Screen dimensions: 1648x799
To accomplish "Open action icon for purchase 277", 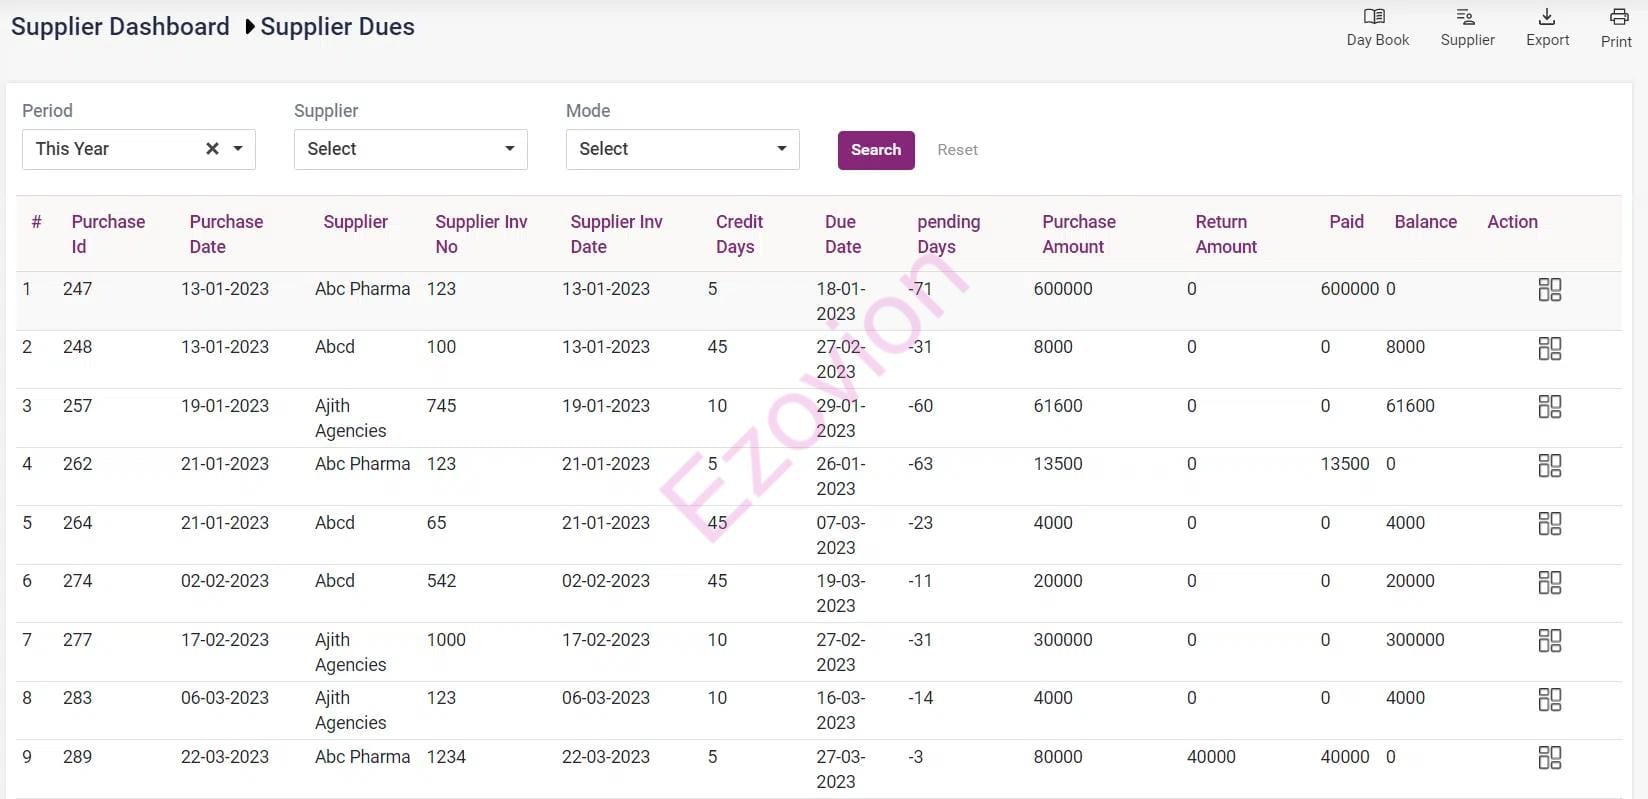I will (x=1549, y=641).
